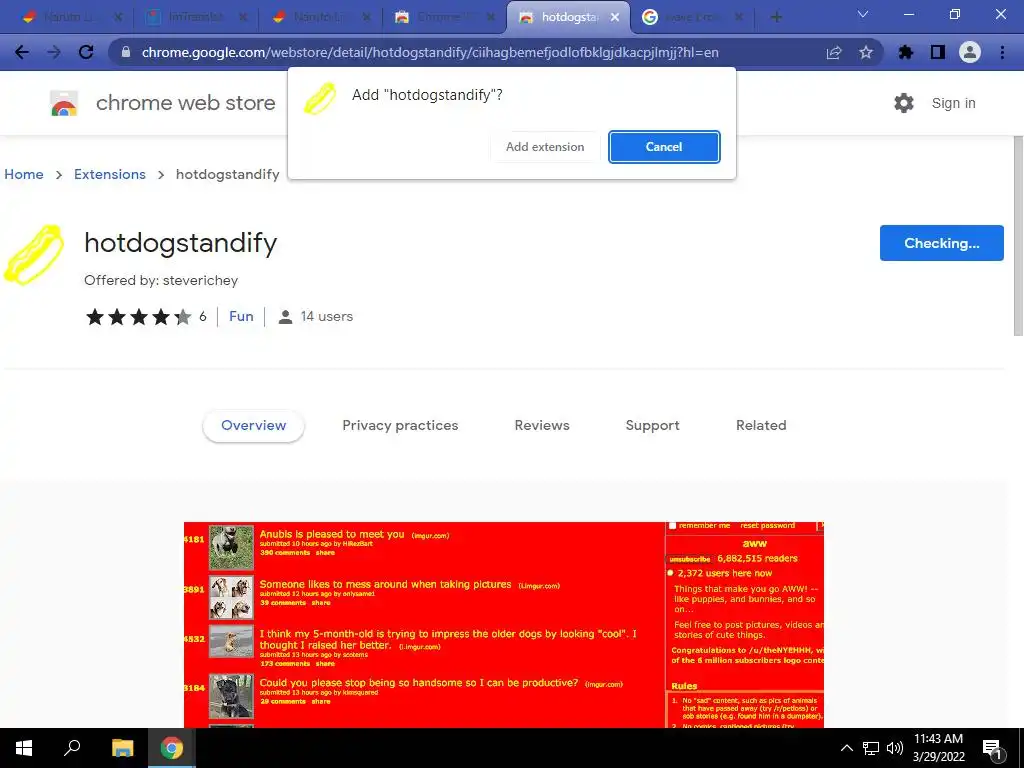
Task: Click the large hotdogstandify extension icon
Action: coord(34,255)
